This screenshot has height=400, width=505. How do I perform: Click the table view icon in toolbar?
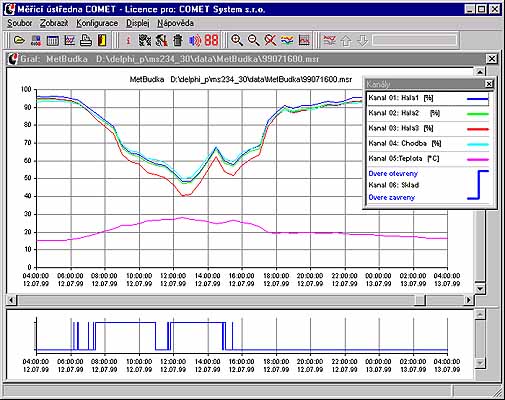(x=53, y=41)
